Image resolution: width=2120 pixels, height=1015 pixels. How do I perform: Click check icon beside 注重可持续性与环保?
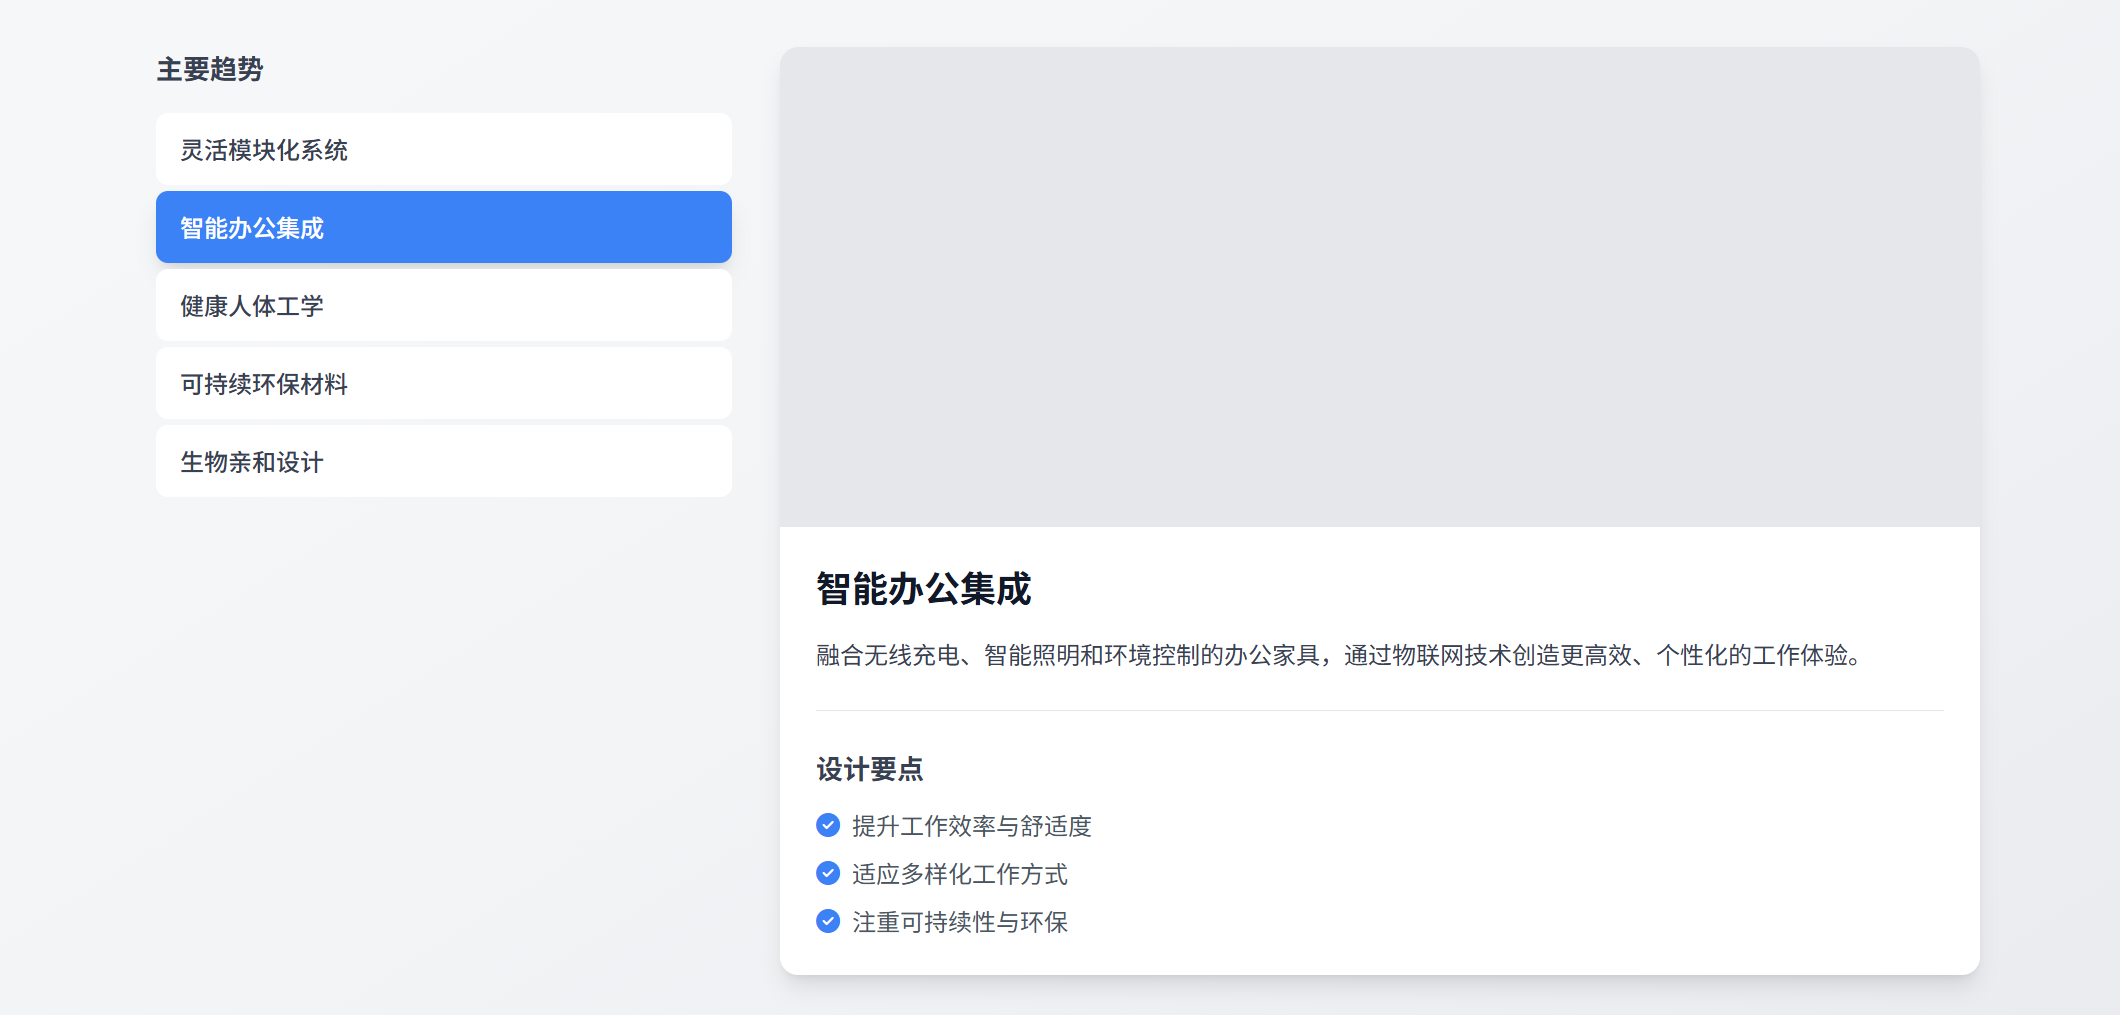click(828, 921)
